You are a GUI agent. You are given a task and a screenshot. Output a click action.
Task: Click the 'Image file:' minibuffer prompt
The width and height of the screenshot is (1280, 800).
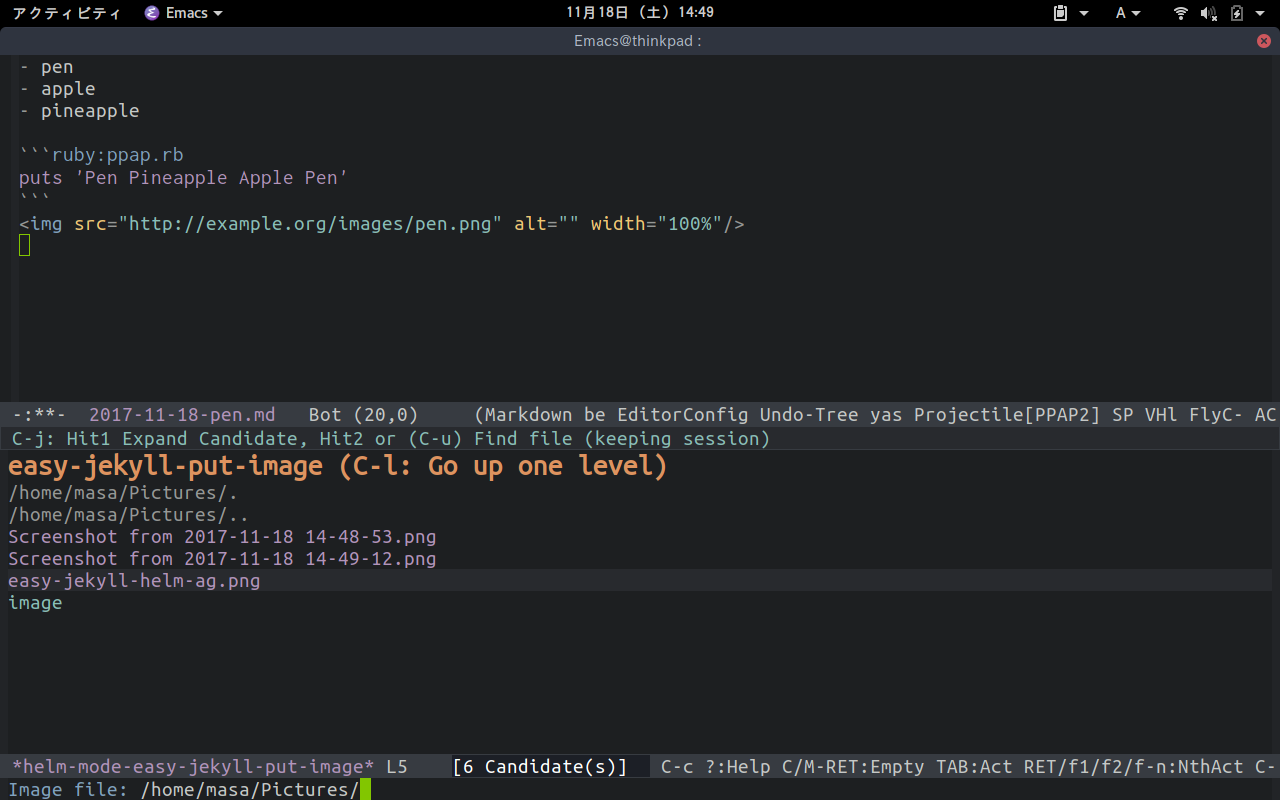(69, 790)
